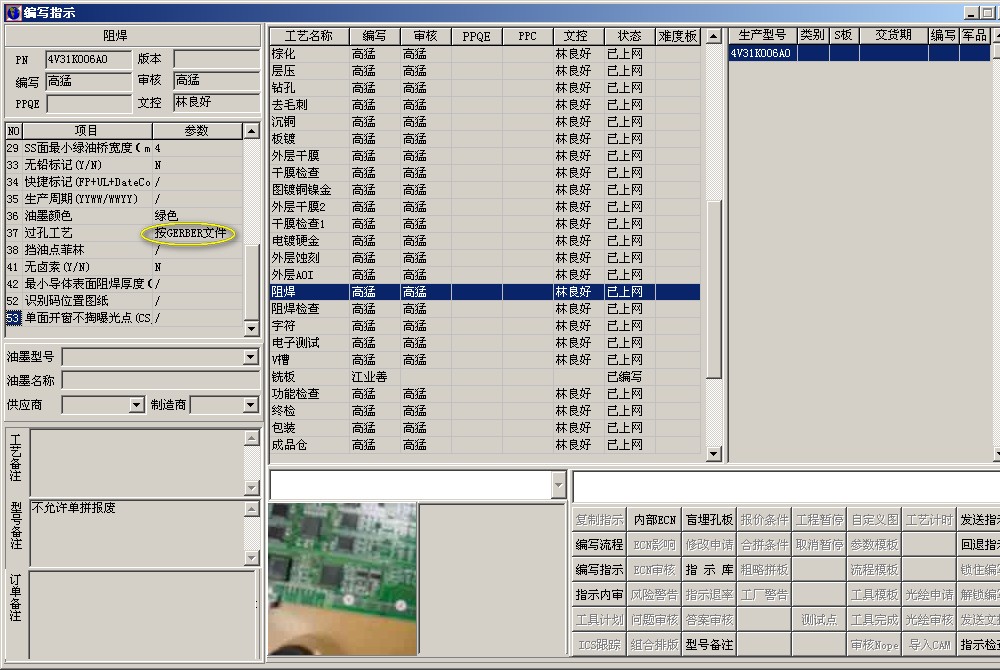Select parameter row 36 油墨颜色
The height and width of the screenshot is (670, 1000).
coord(124,216)
